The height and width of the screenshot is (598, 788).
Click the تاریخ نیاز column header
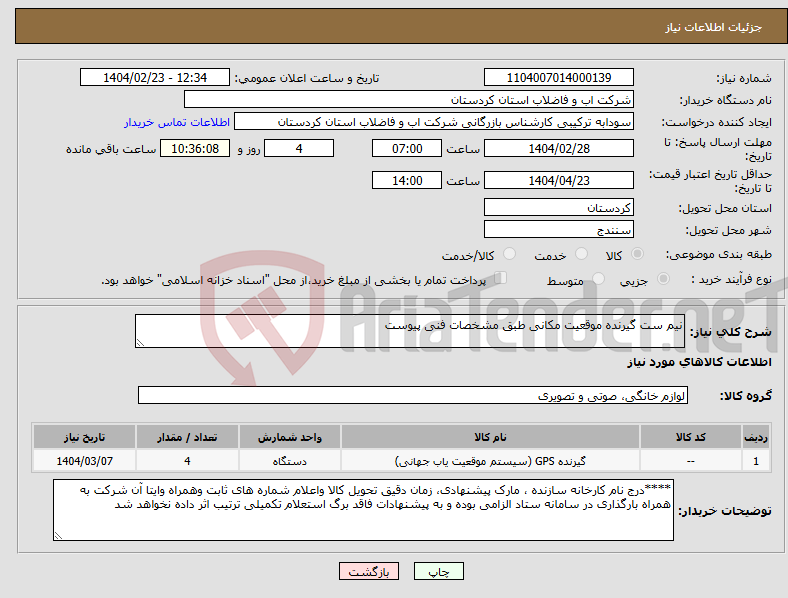click(84, 437)
